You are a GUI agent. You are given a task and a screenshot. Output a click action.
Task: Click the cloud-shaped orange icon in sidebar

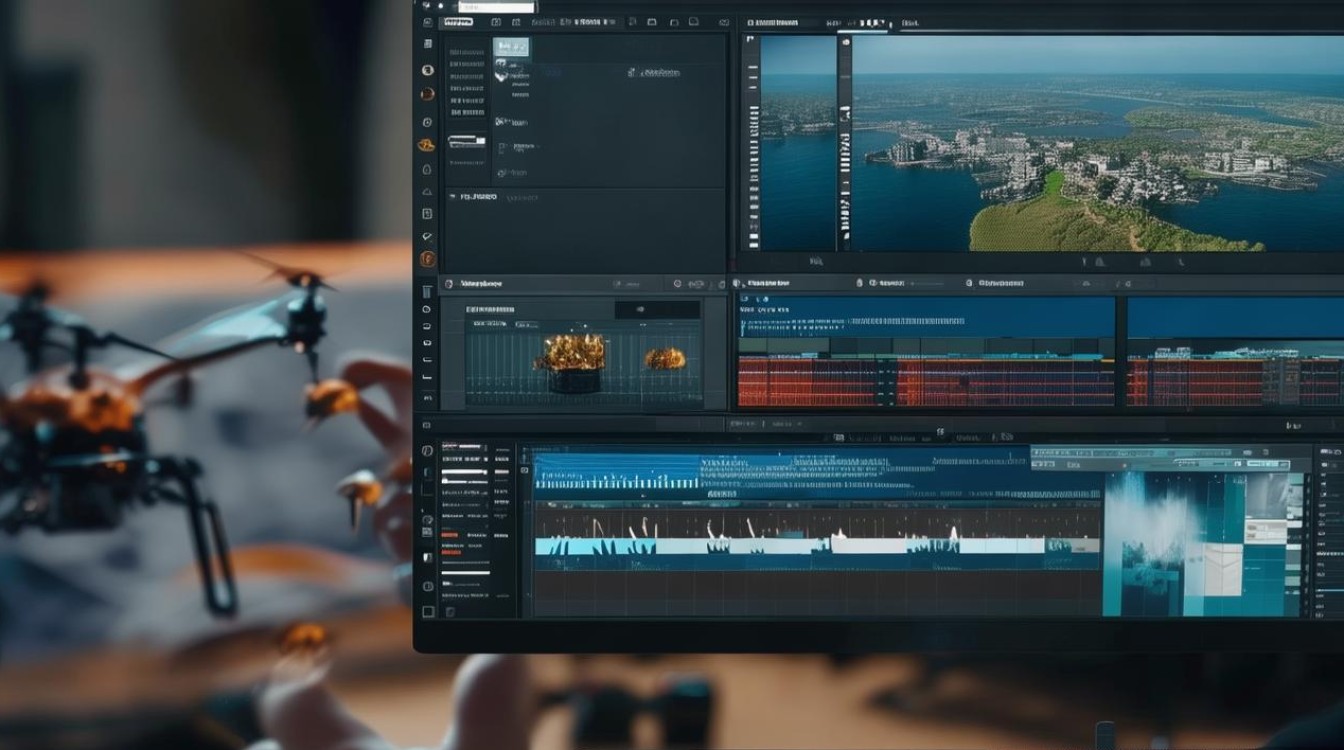tap(427, 145)
